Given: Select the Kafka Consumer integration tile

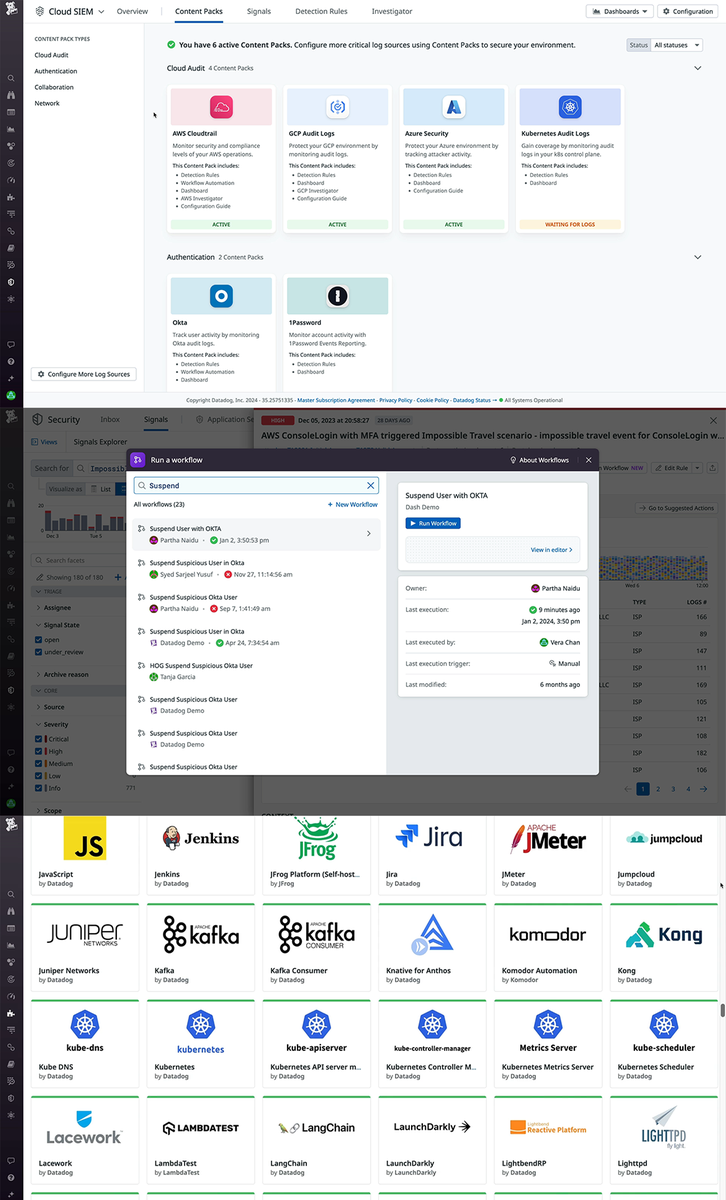Looking at the screenshot, I should click(316, 946).
